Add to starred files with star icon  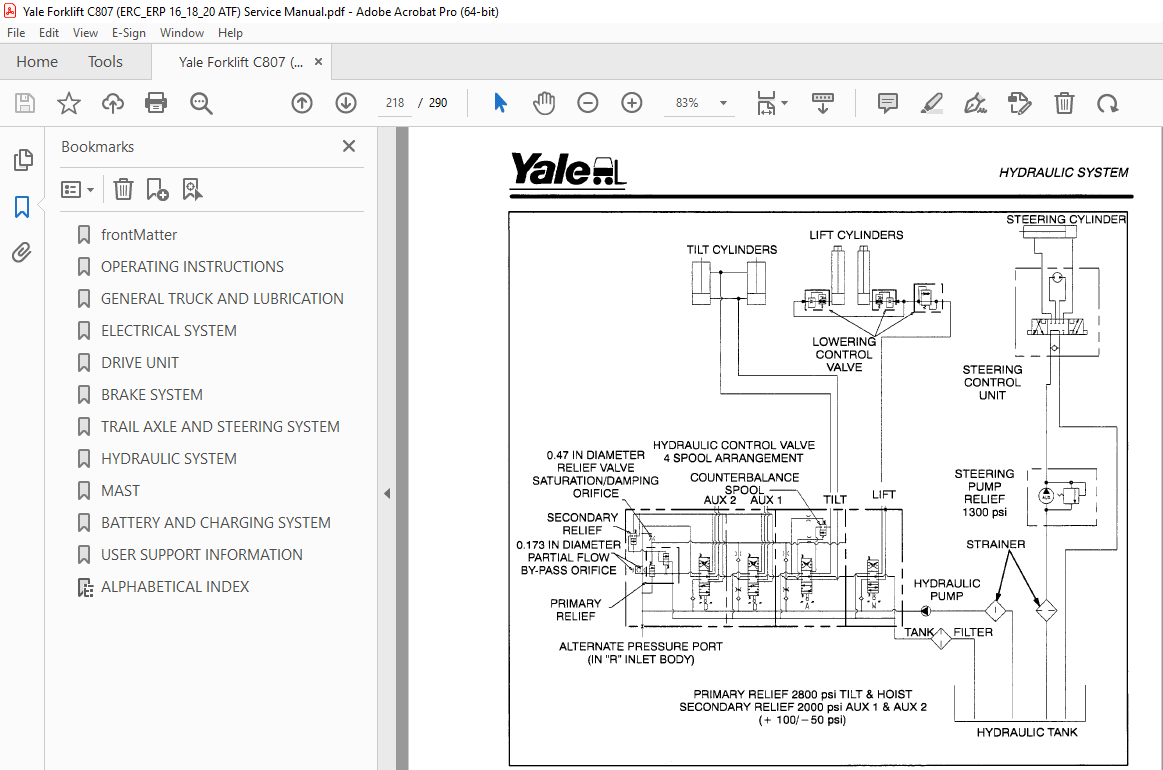69,103
